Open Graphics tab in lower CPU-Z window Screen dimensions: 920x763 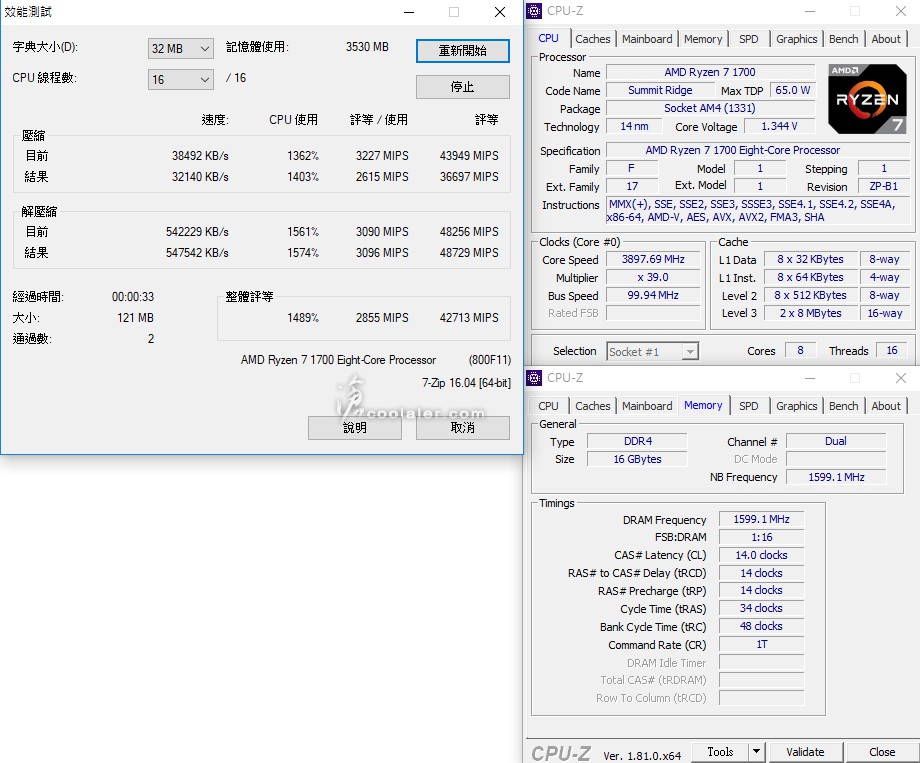point(796,406)
